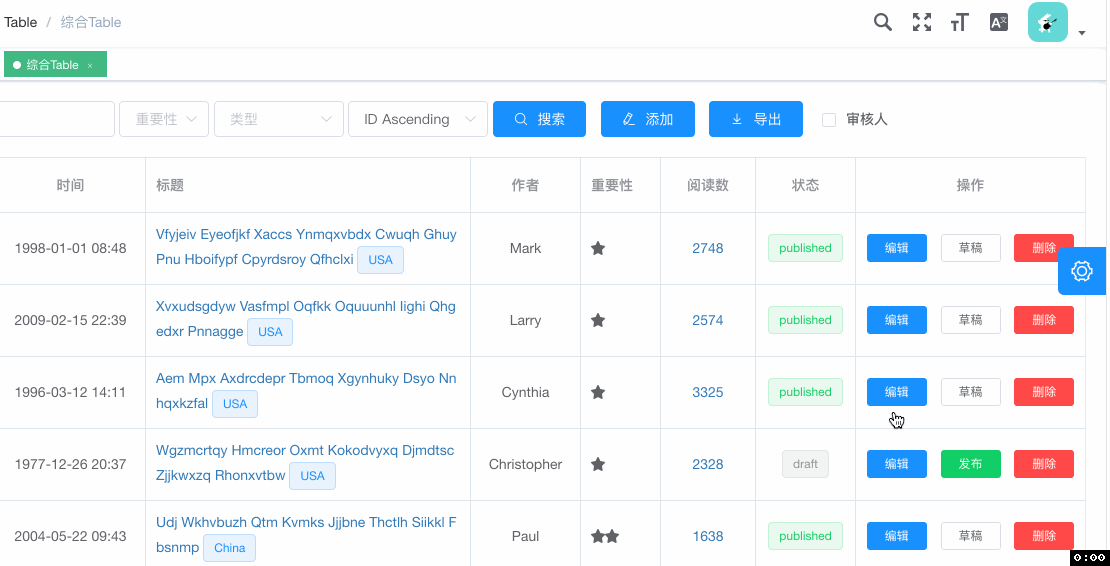The width and height of the screenshot is (1110, 566).
Task: Click the draft status tag
Action: [806, 464]
